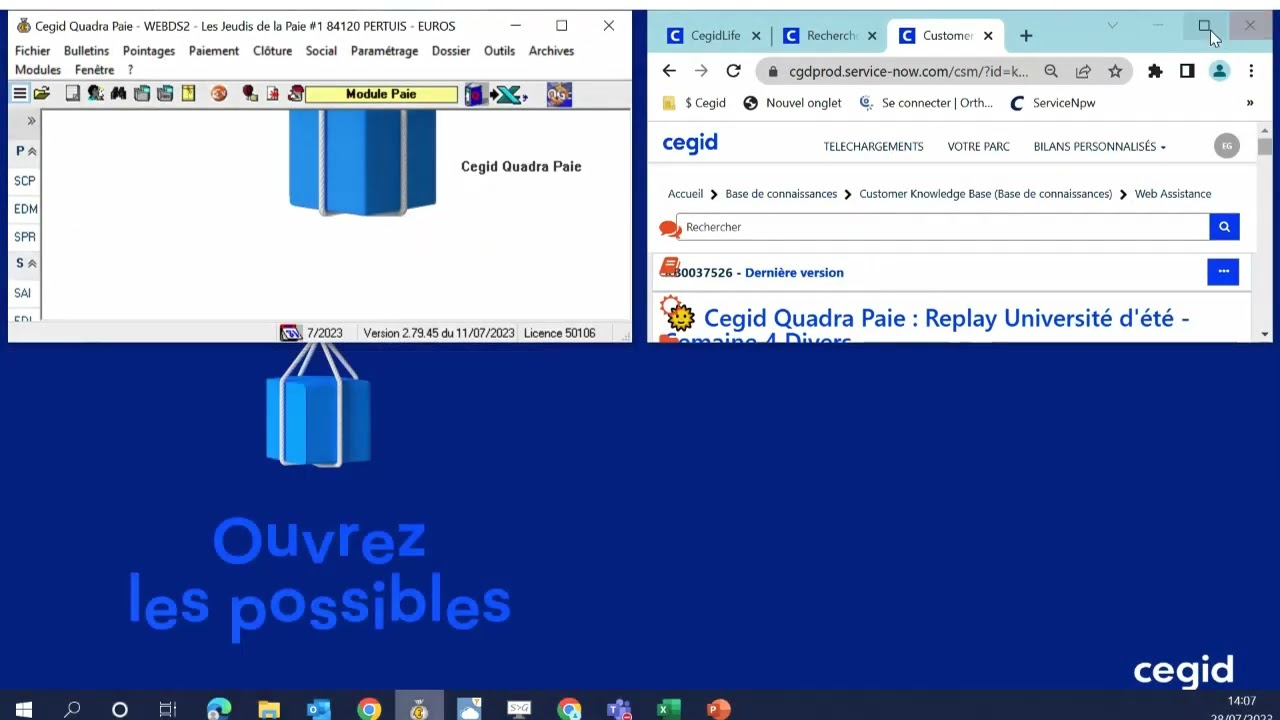Click the cegid logo on the portal page
Image resolution: width=1280 pixels, height=720 pixels.
click(690, 144)
